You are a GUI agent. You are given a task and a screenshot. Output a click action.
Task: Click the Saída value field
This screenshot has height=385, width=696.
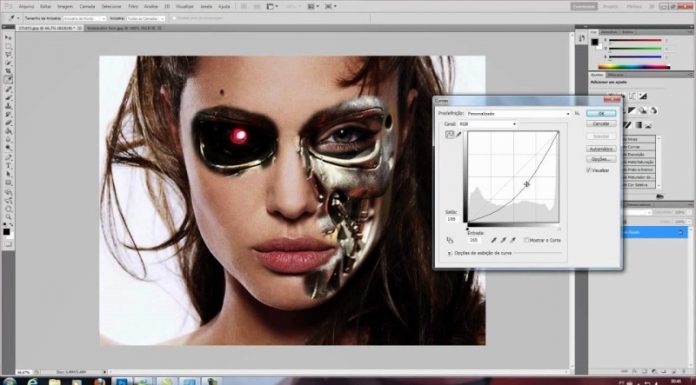tap(452, 219)
